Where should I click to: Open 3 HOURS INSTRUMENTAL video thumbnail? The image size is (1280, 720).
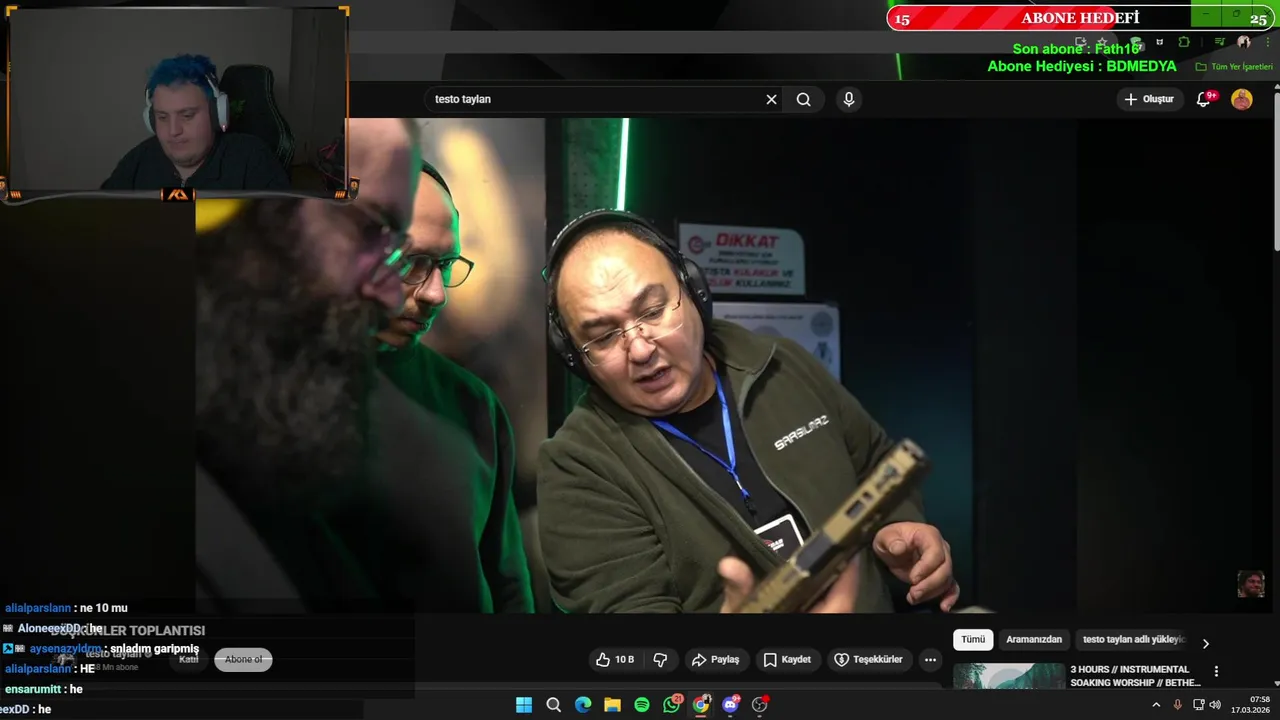point(1009,677)
